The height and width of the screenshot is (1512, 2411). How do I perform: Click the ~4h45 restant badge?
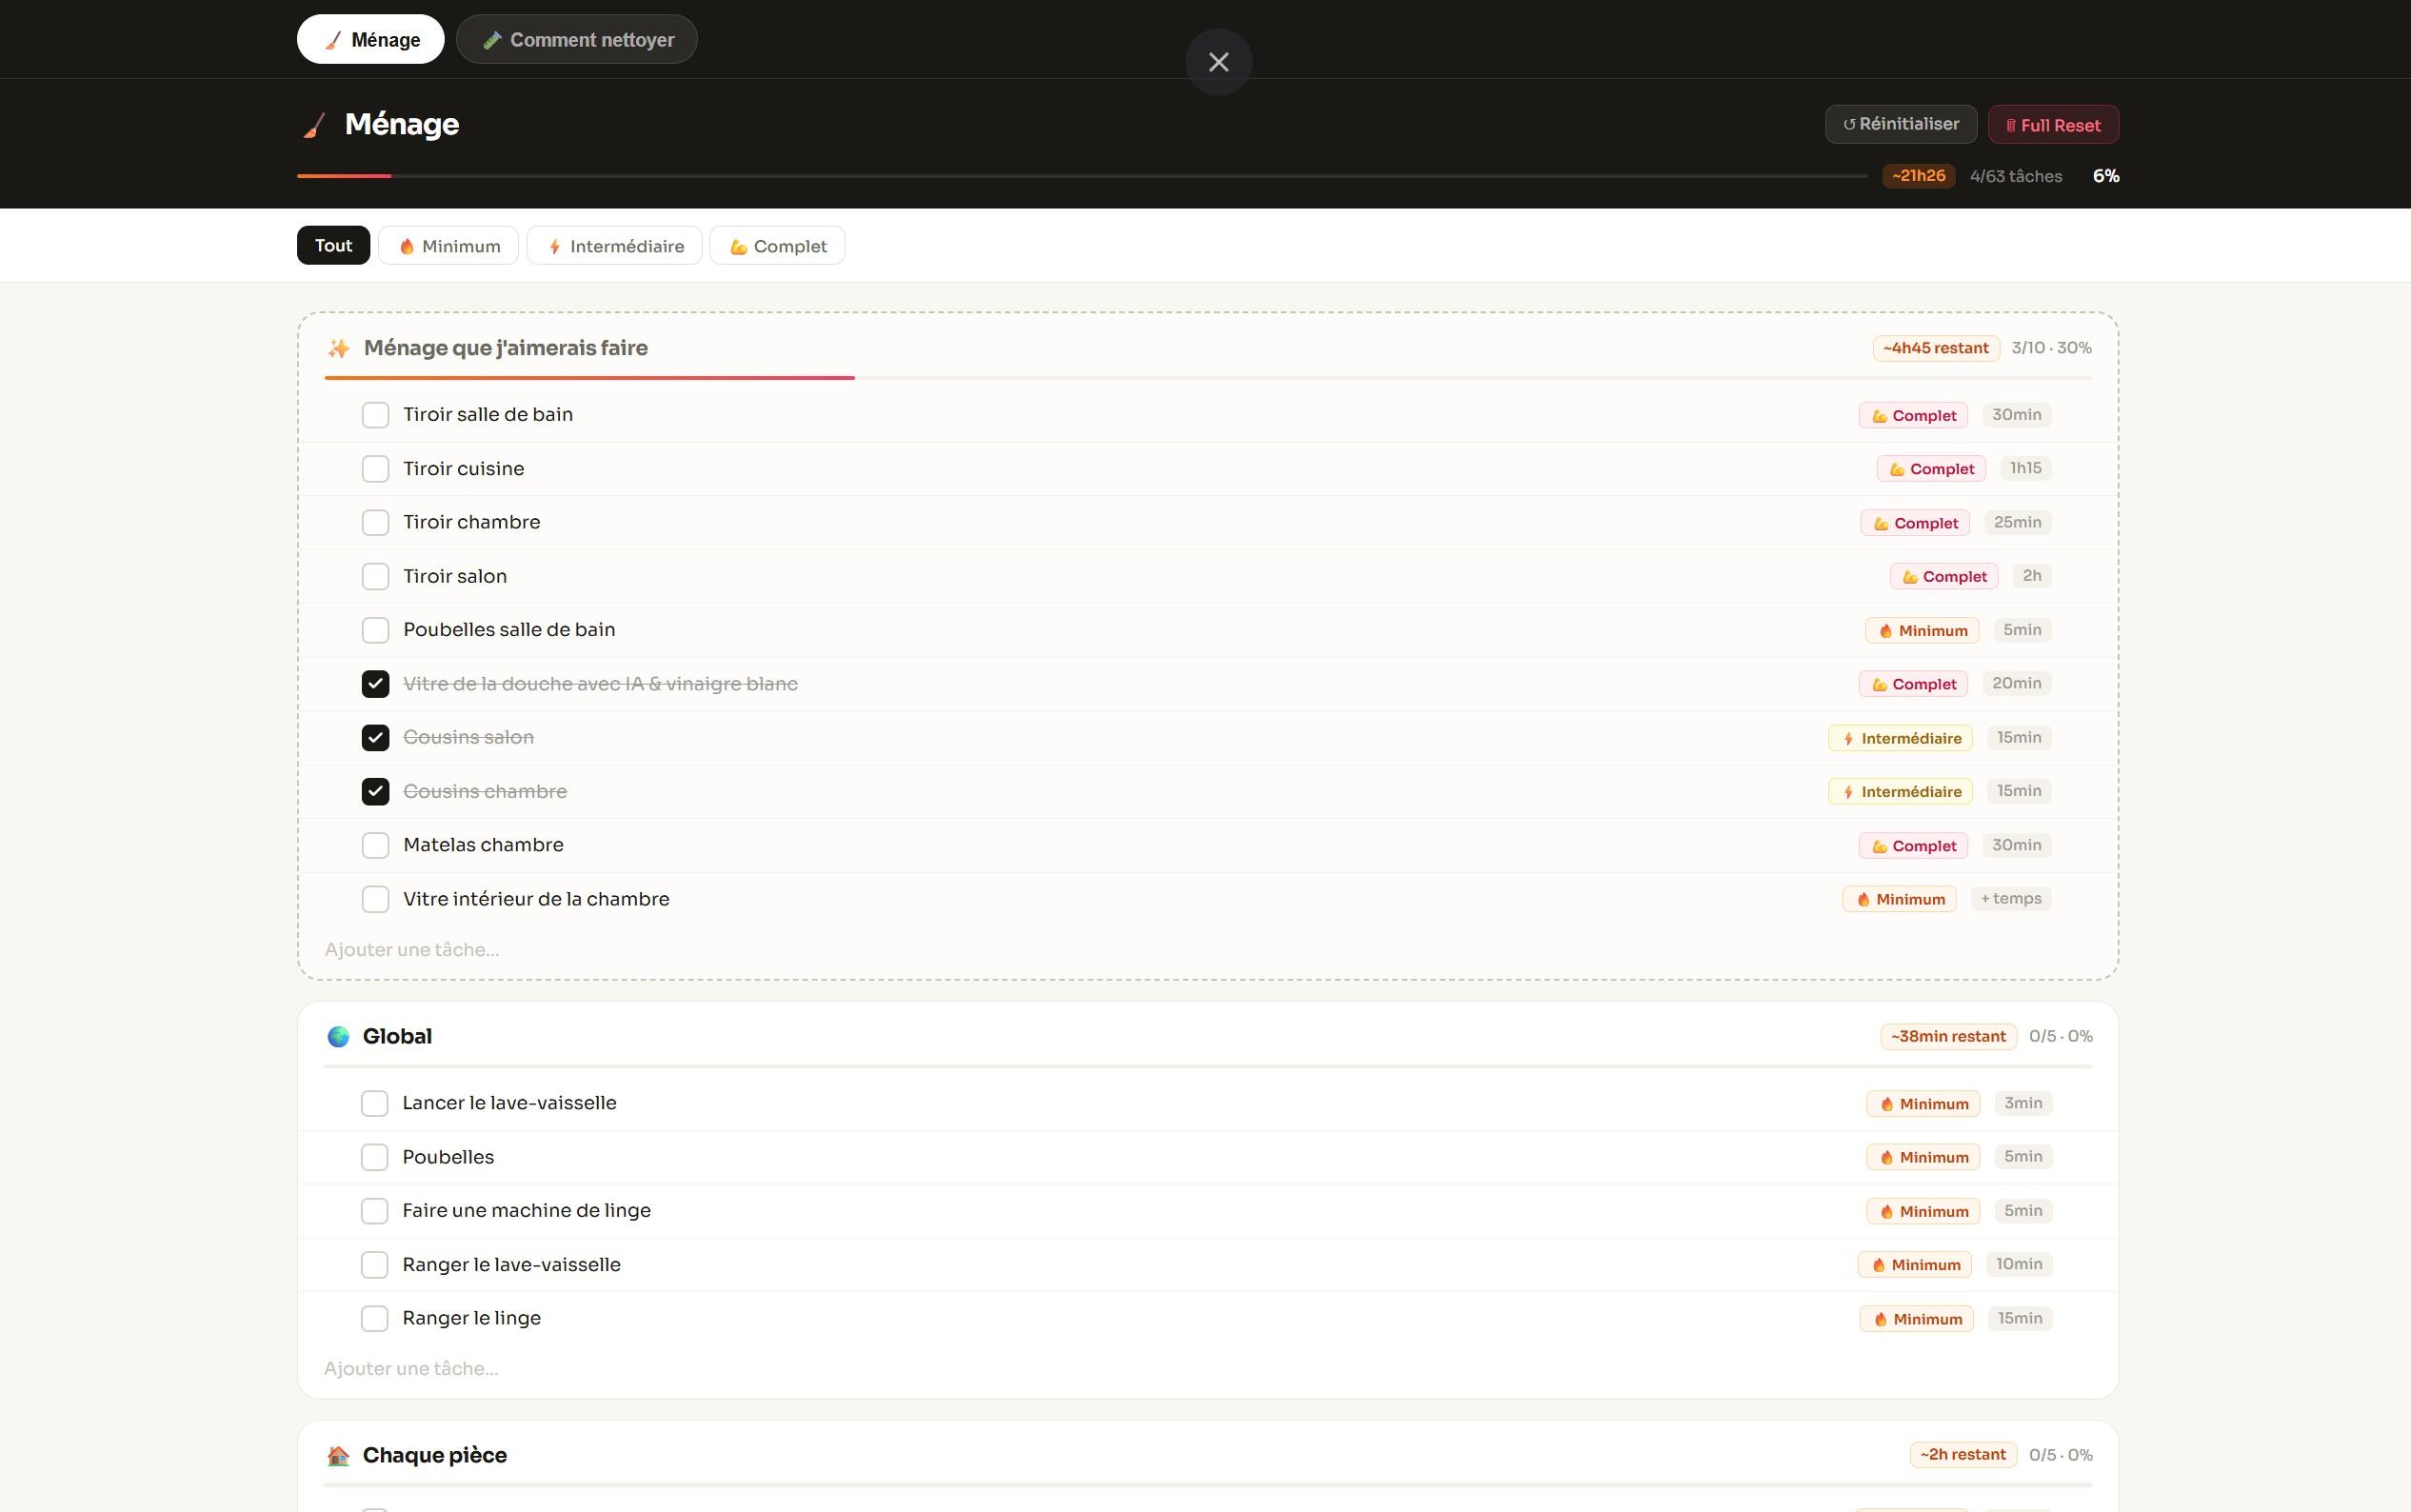(1935, 348)
